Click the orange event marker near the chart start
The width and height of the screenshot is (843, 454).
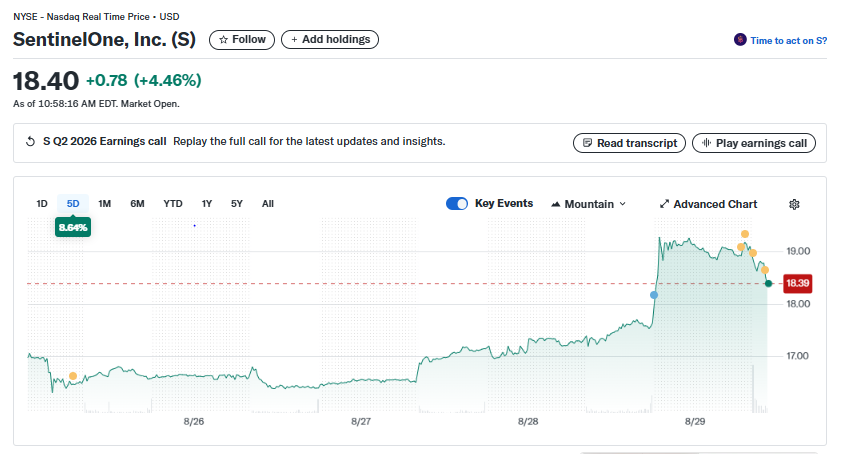pyautogui.click(x=73, y=376)
